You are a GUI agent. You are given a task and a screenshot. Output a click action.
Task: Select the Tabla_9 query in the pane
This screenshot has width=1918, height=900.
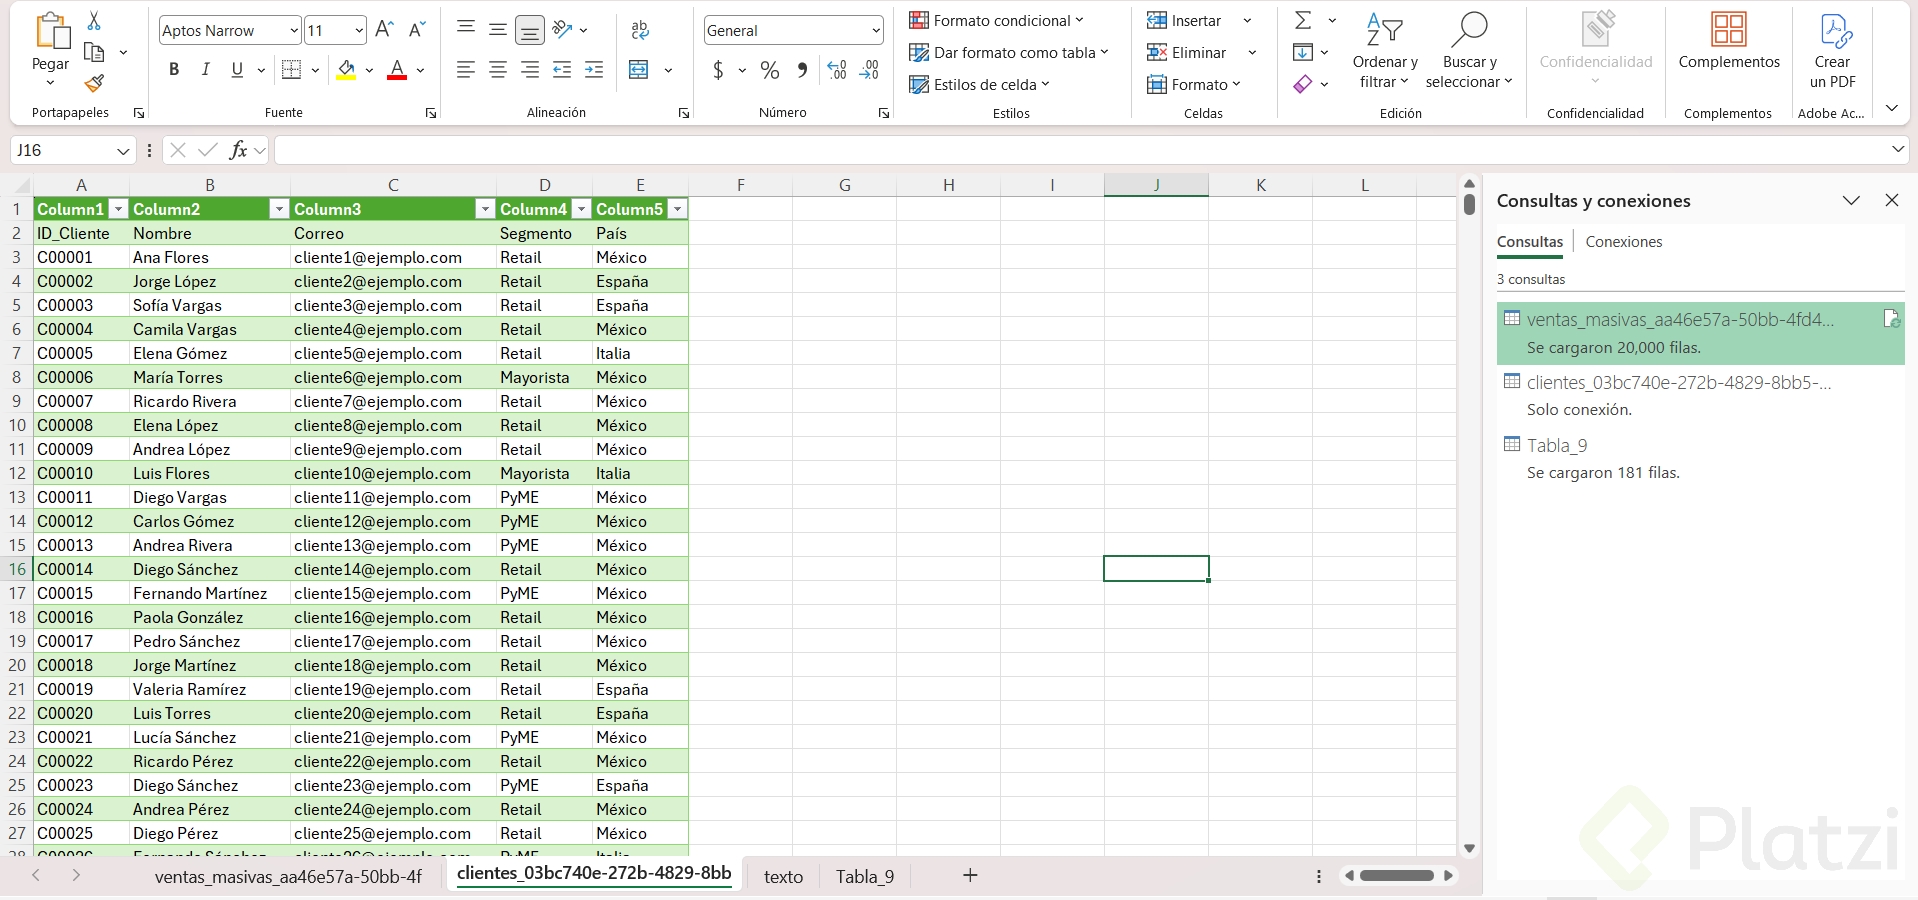click(x=1700, y=458)
